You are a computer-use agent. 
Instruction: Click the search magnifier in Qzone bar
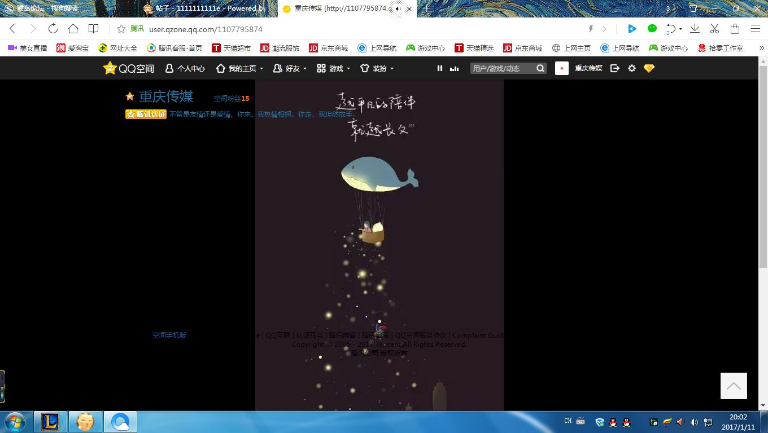(540, 68)
